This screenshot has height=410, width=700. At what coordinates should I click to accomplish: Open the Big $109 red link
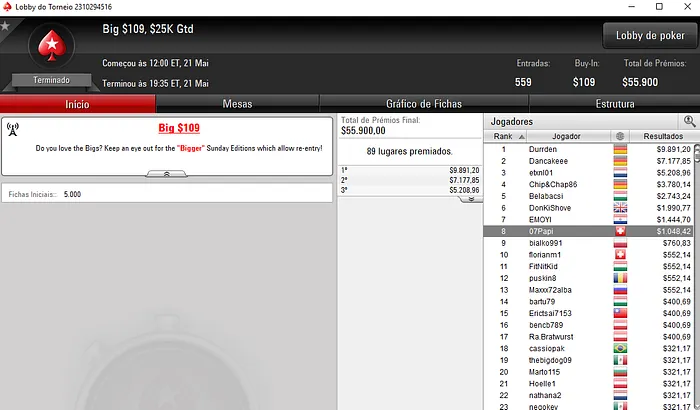[x=179, y=128]
